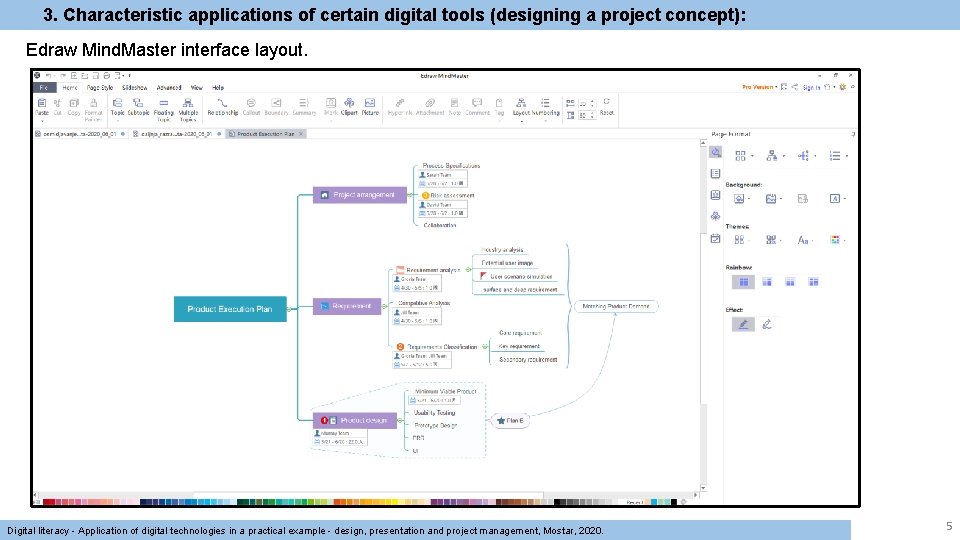This screenshot has width=960, height=540.
Task: Click the Tag tool
Action: coord(499,107)
